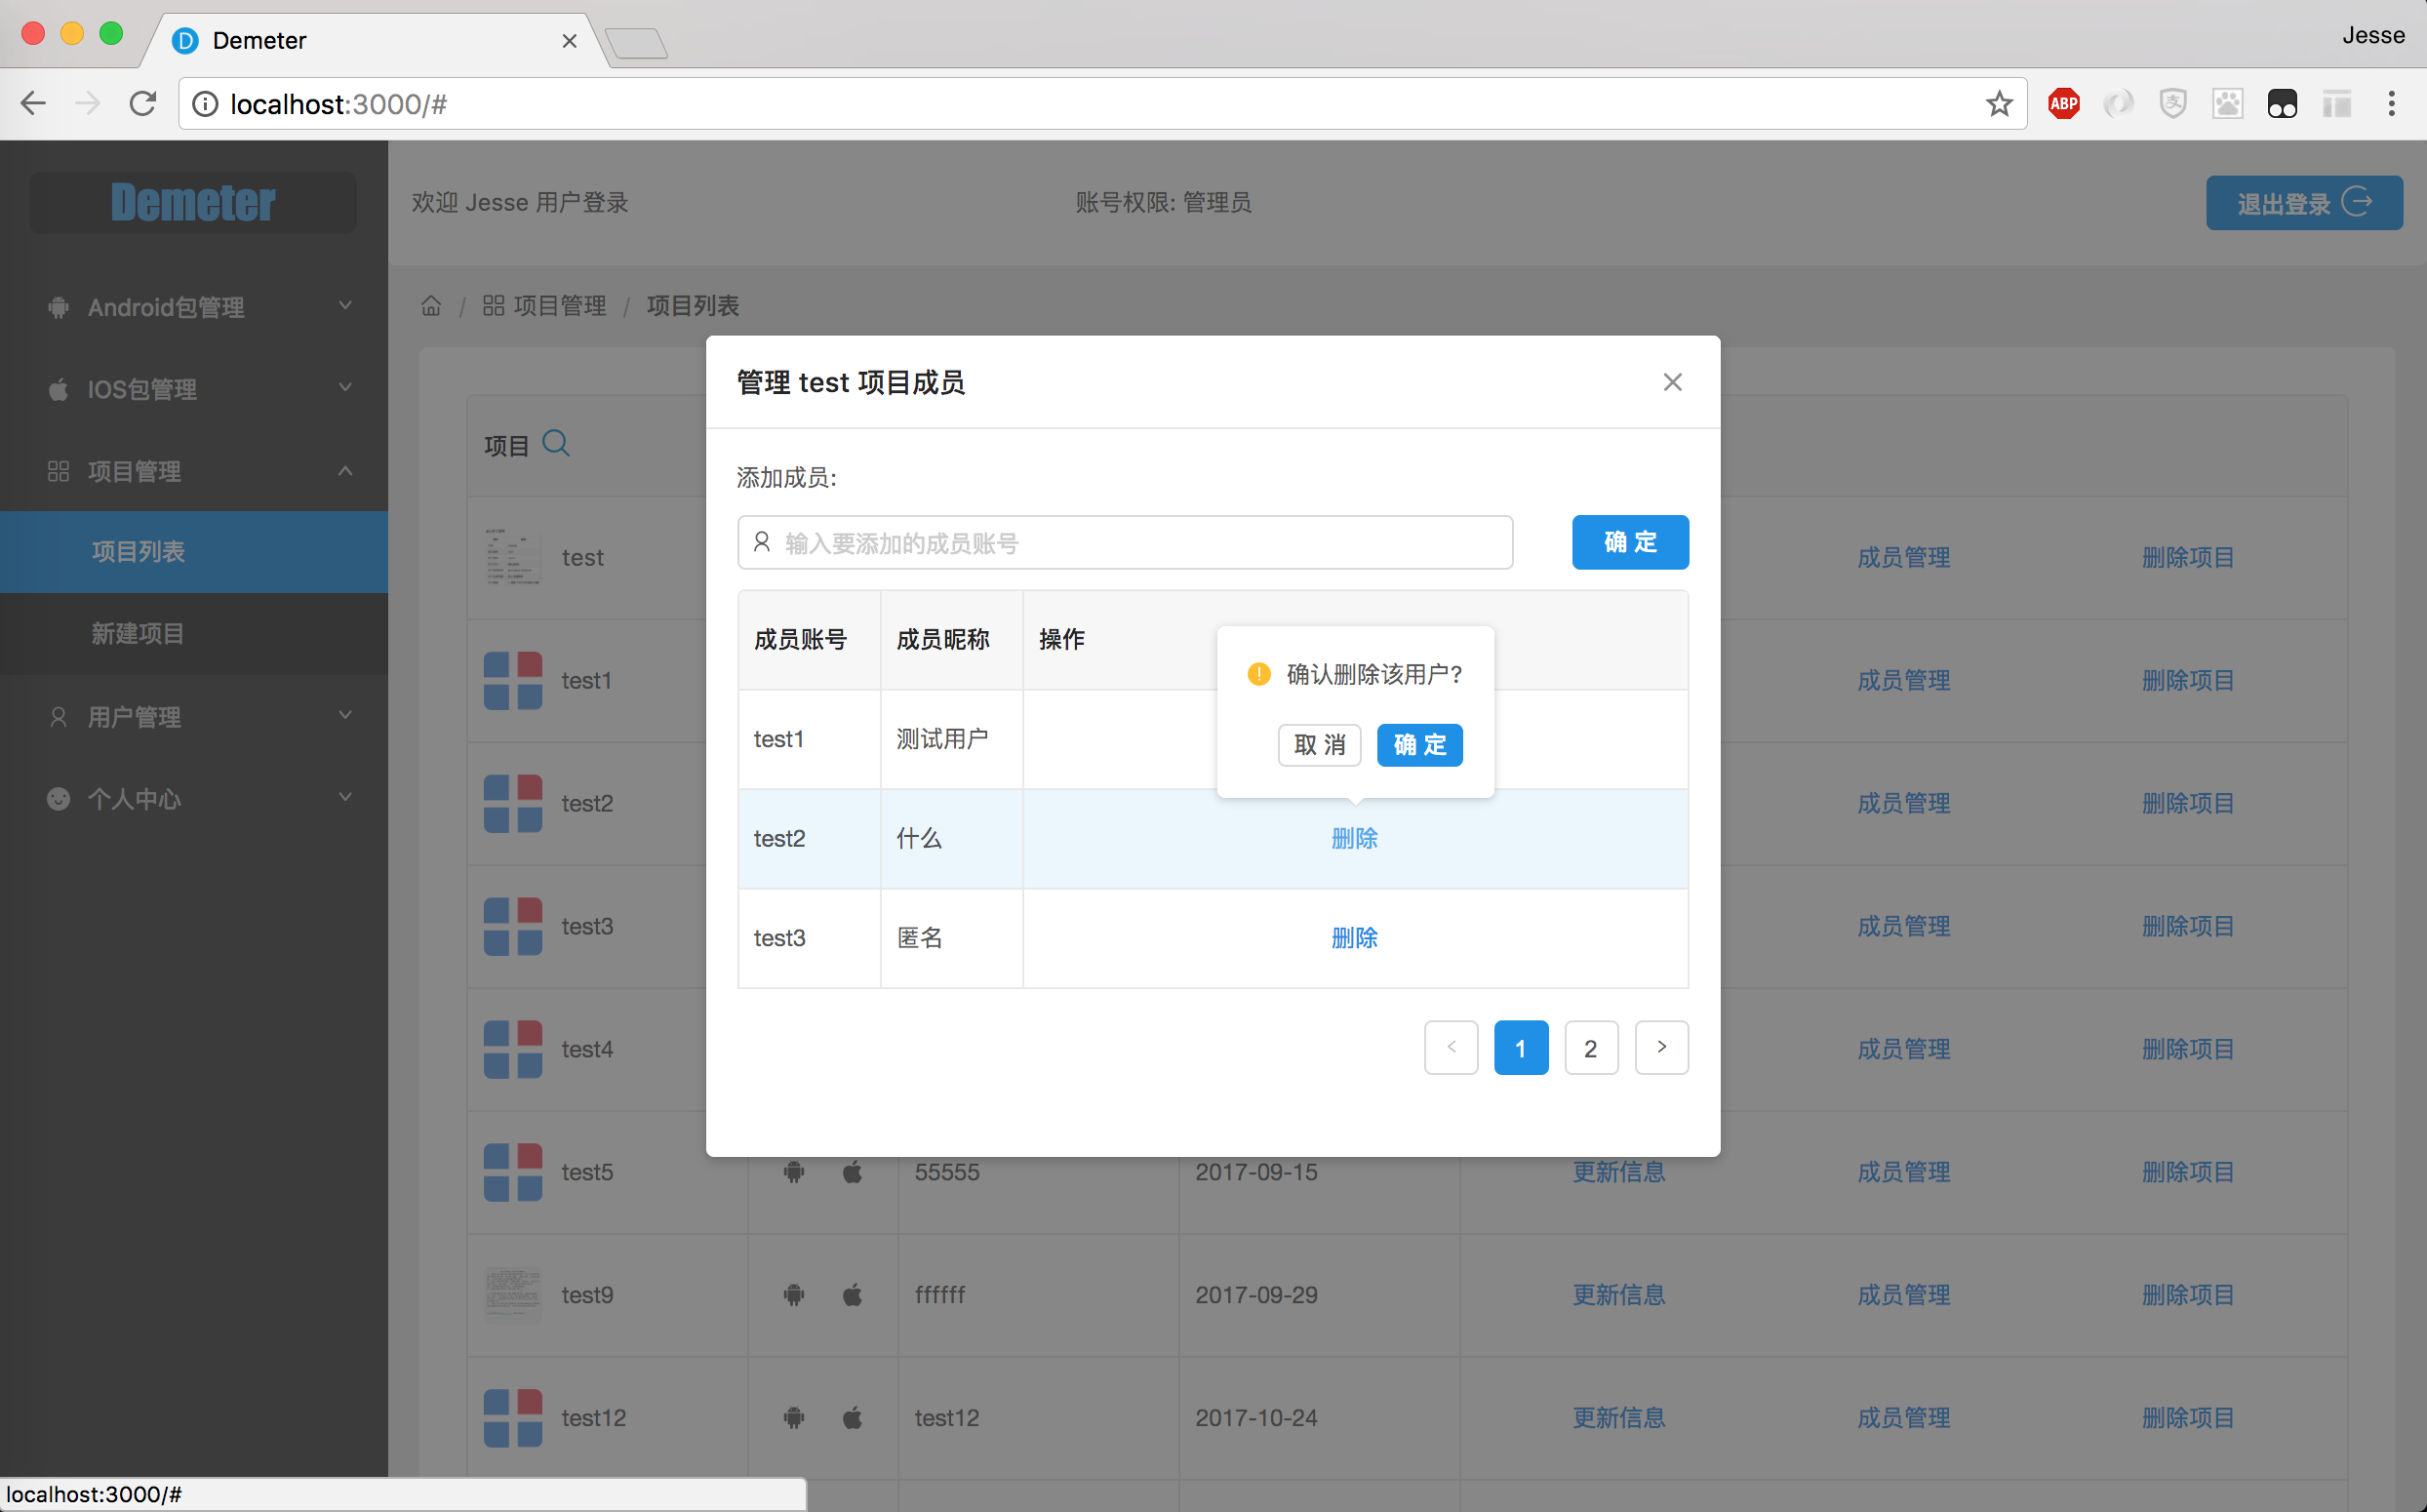Go to page 2 of members
Image resolution: width=2427 pixels, height=1512 pixels.
(1590, 1048)
